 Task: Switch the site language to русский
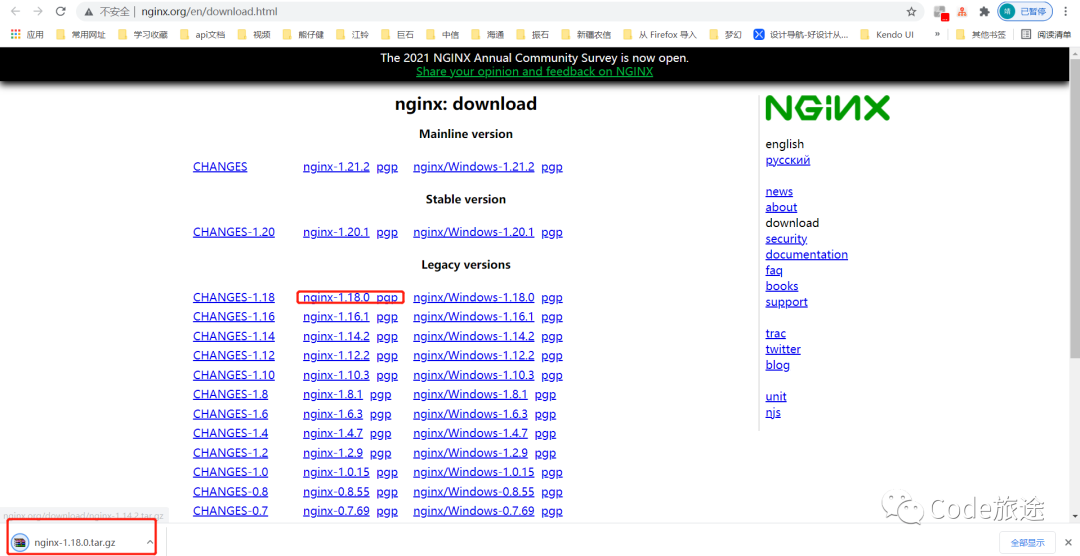point(787,161)
